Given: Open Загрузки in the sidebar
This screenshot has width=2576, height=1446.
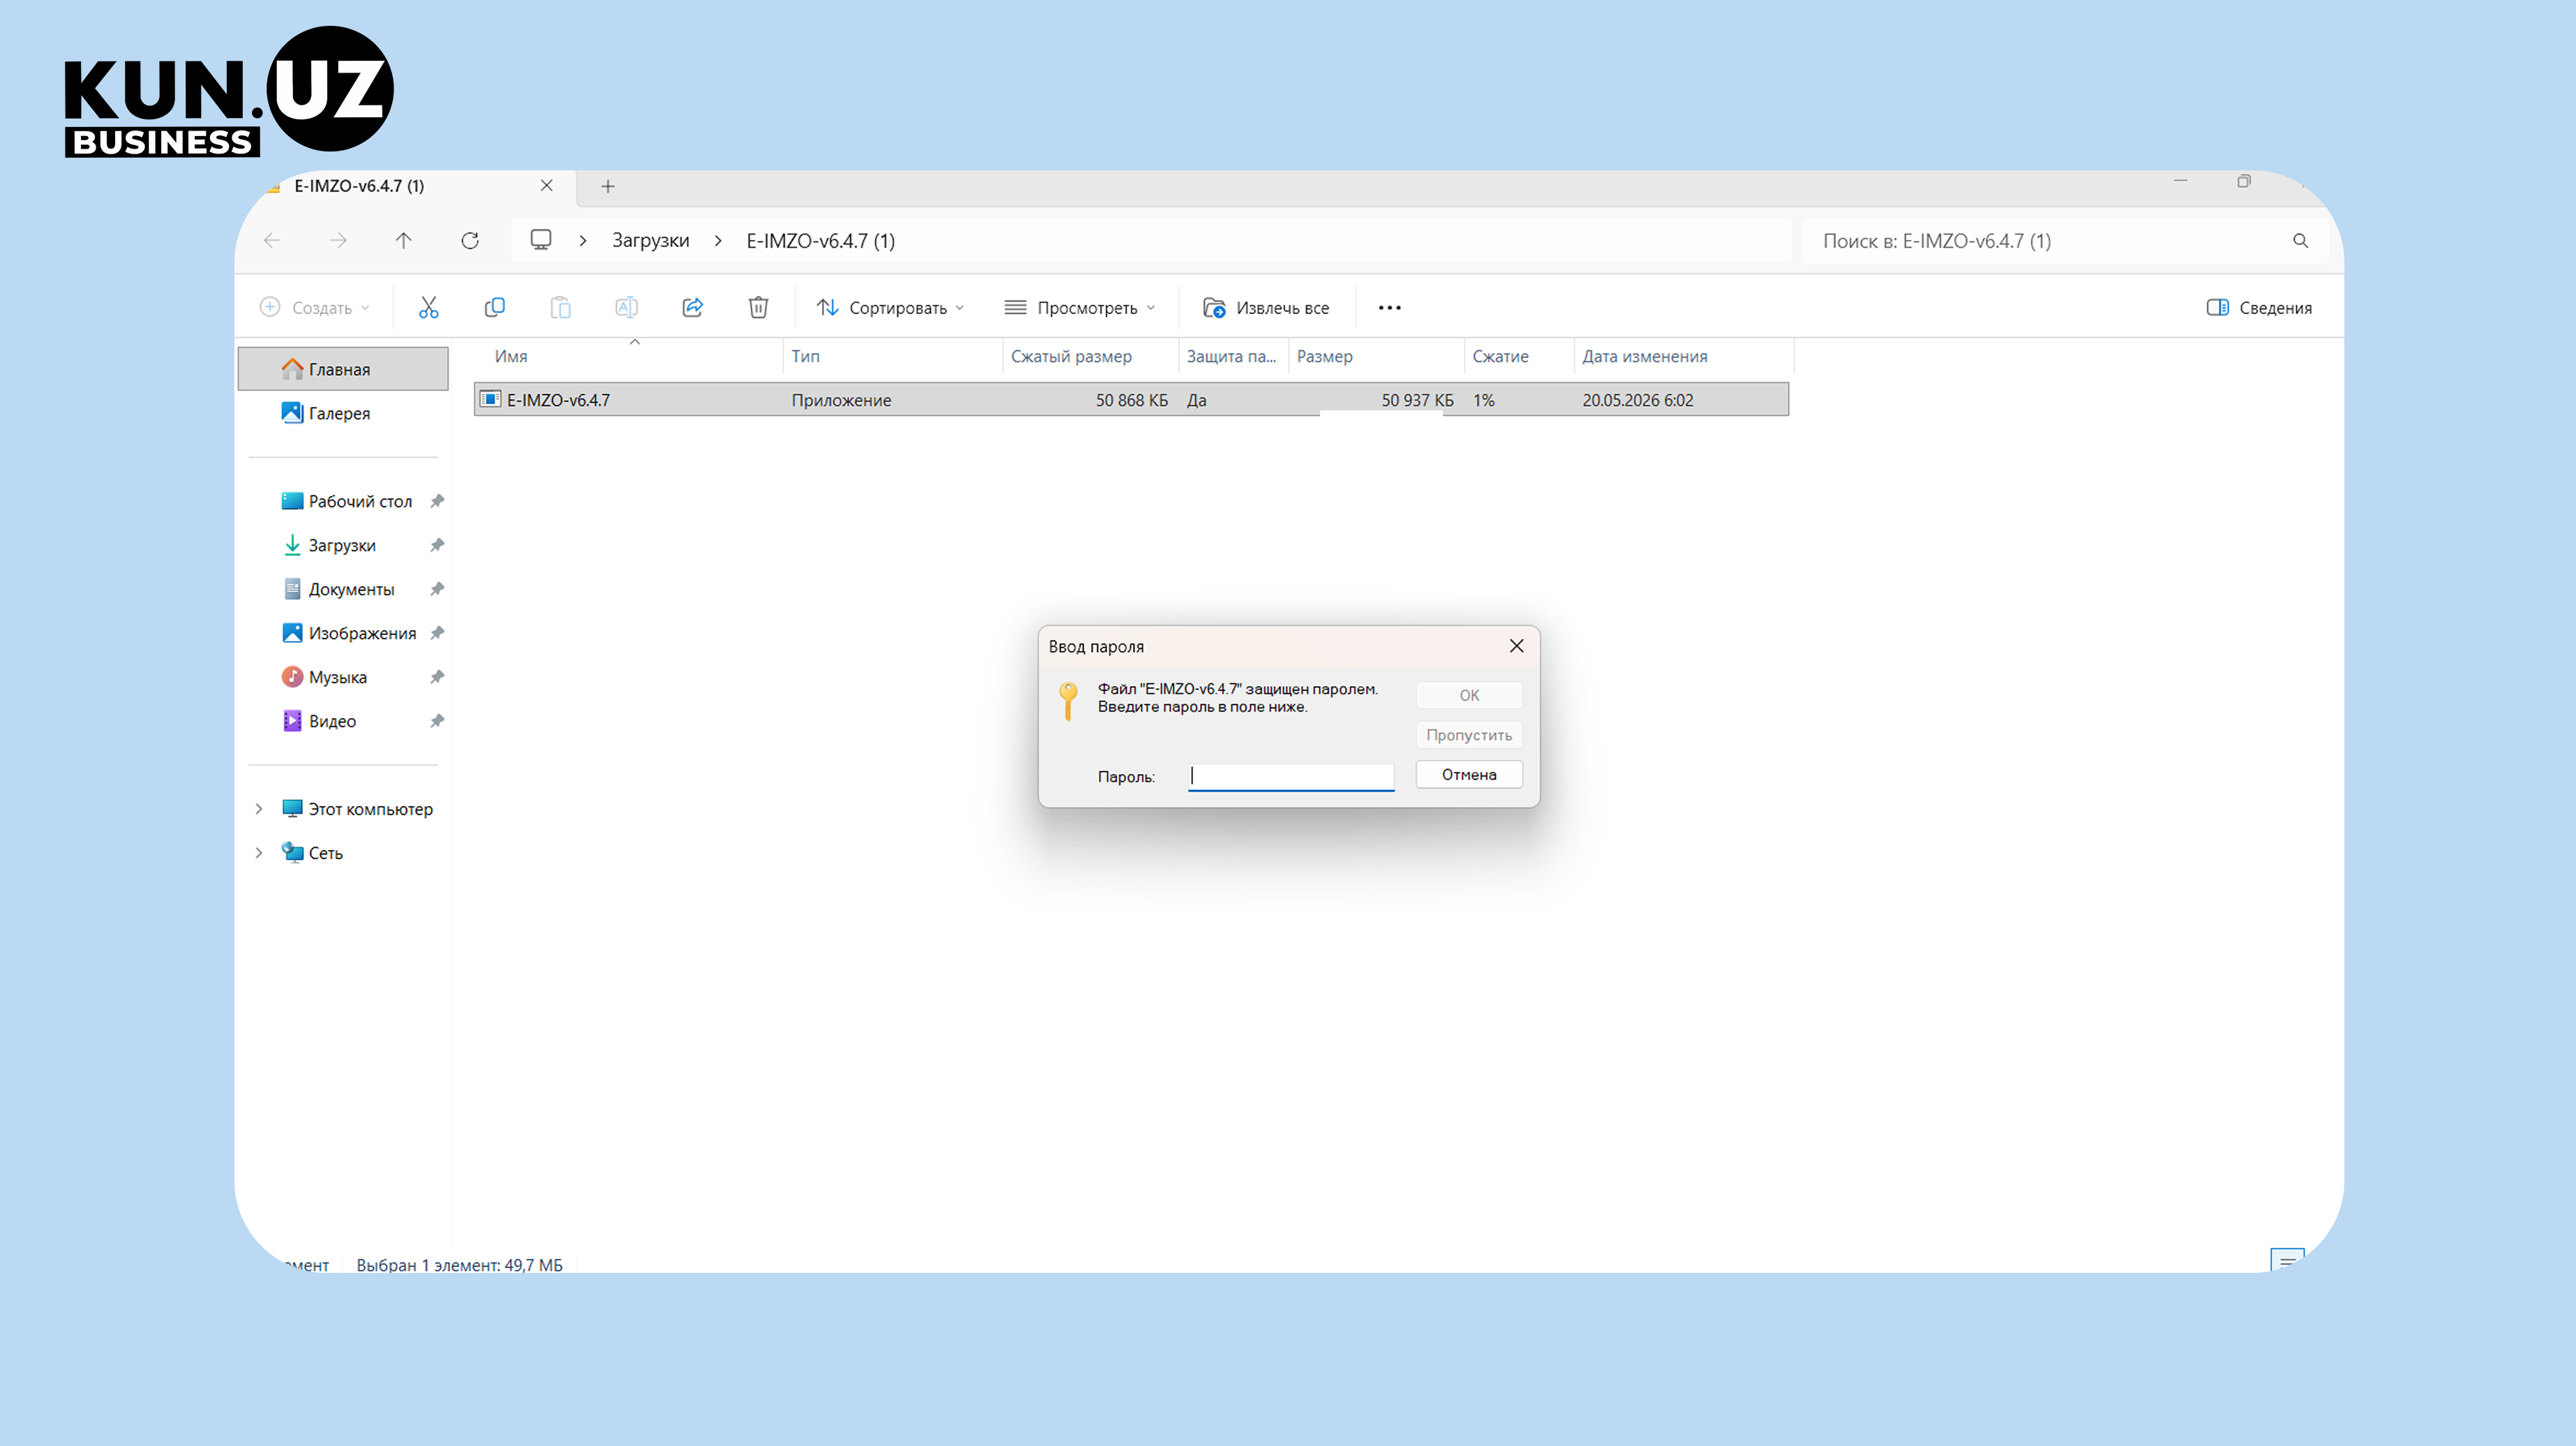Looking at the screenshot, I should coord(343,545).
